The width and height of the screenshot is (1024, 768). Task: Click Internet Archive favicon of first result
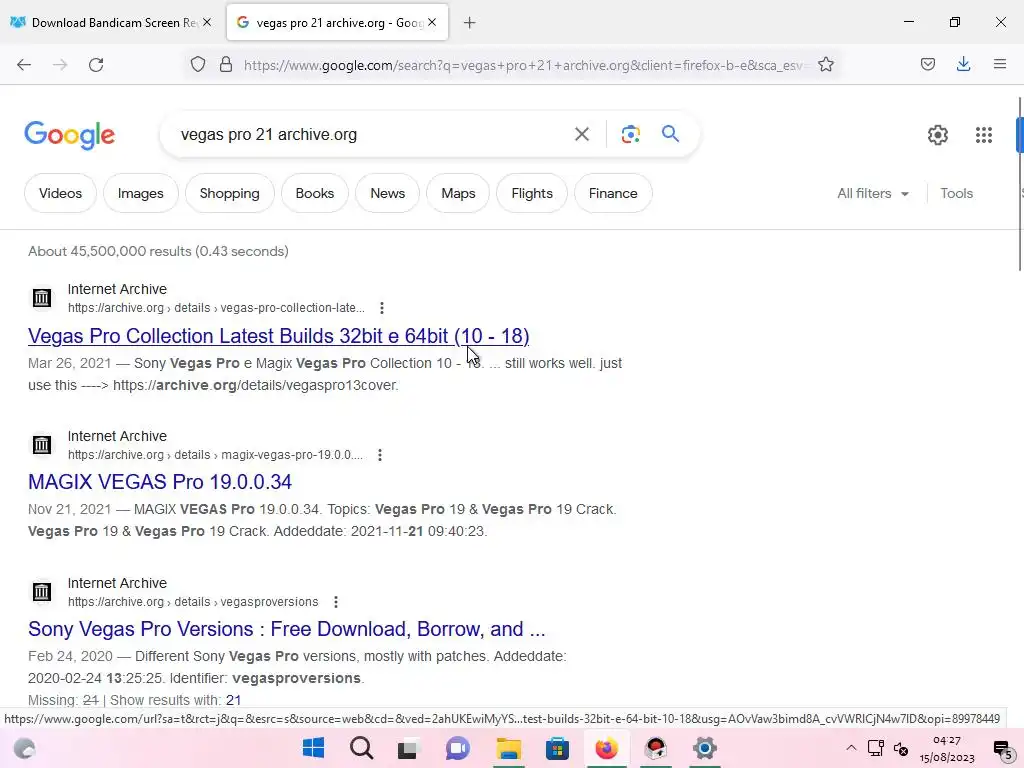point(42,298)
